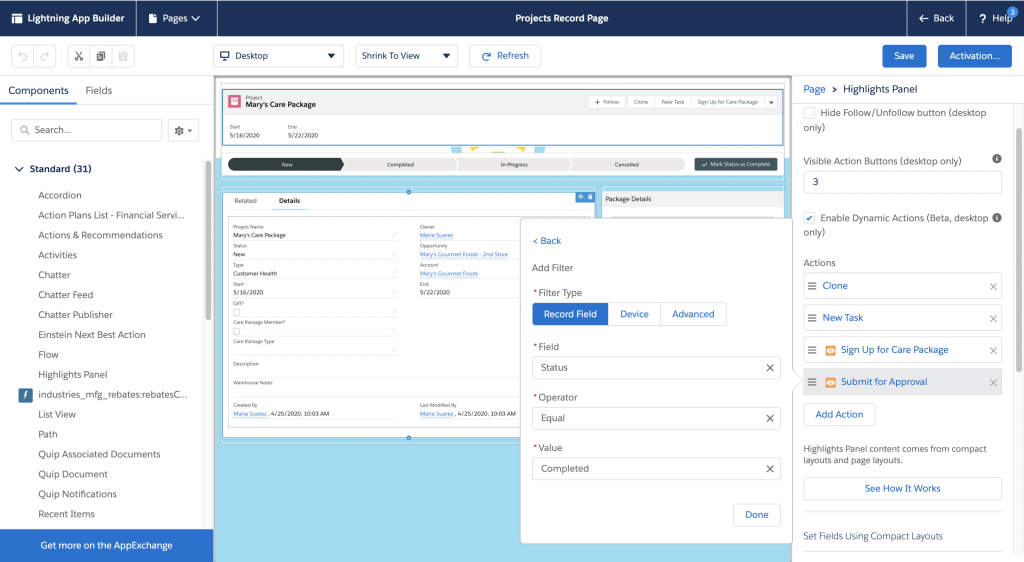This screenshot has width=1024, height=562.
Task: Click the Page breadcrumb link
Action: [x=814, y=89]
